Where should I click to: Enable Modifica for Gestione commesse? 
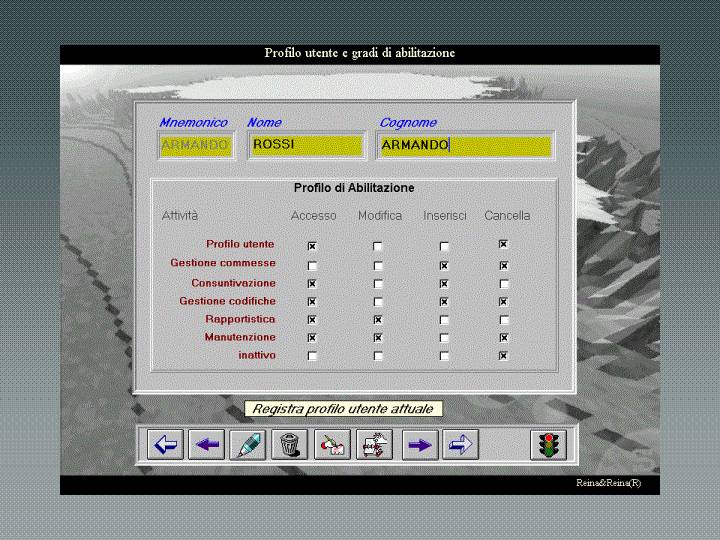[x=377, y=265]
